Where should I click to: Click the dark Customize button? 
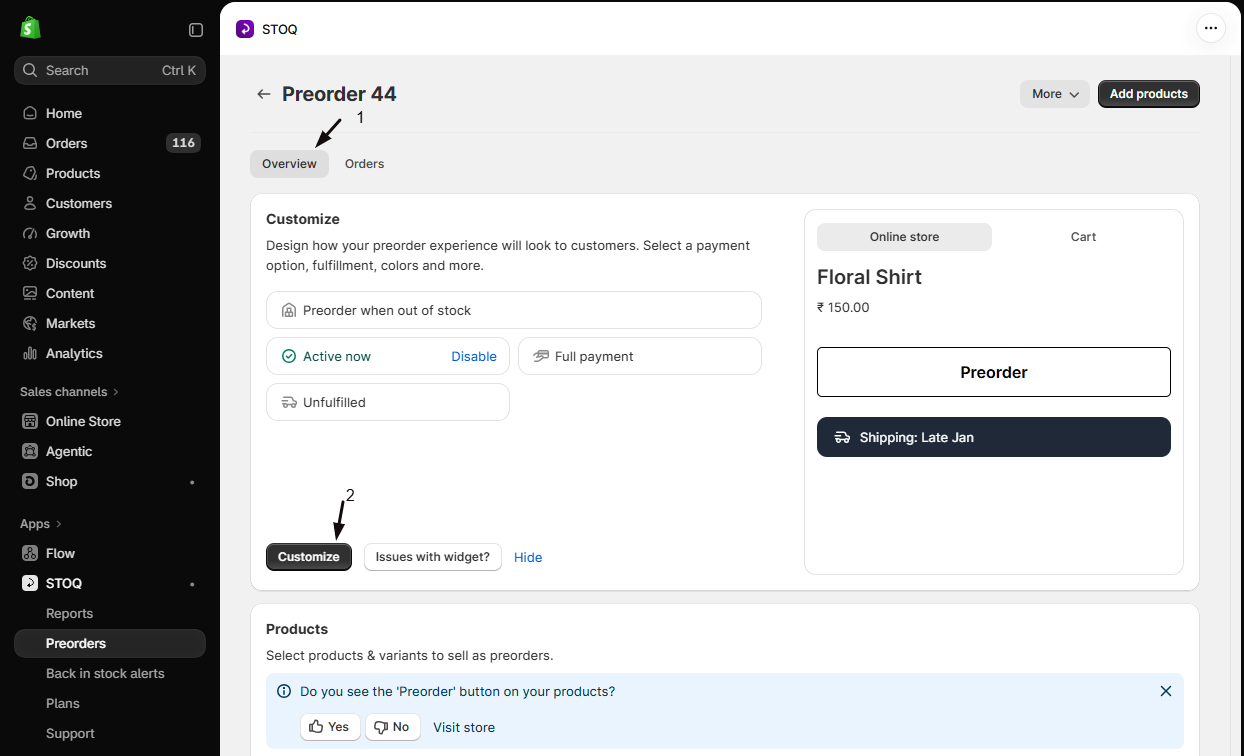[309, 557]
